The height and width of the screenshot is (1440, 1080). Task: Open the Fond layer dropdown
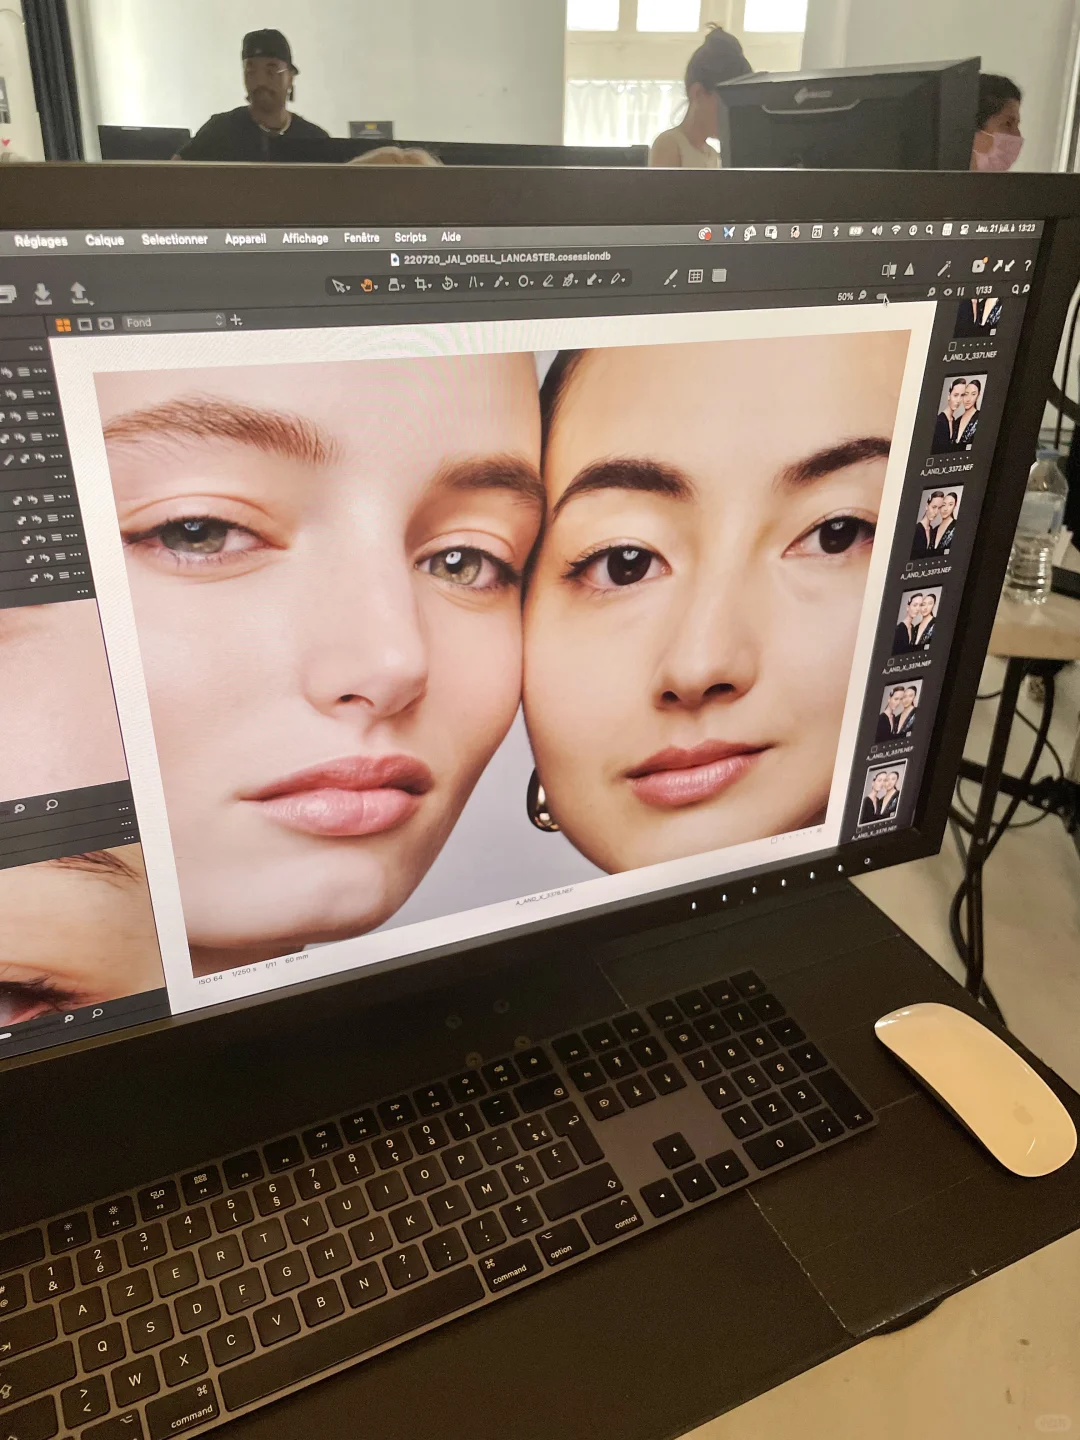click(174, 322)
